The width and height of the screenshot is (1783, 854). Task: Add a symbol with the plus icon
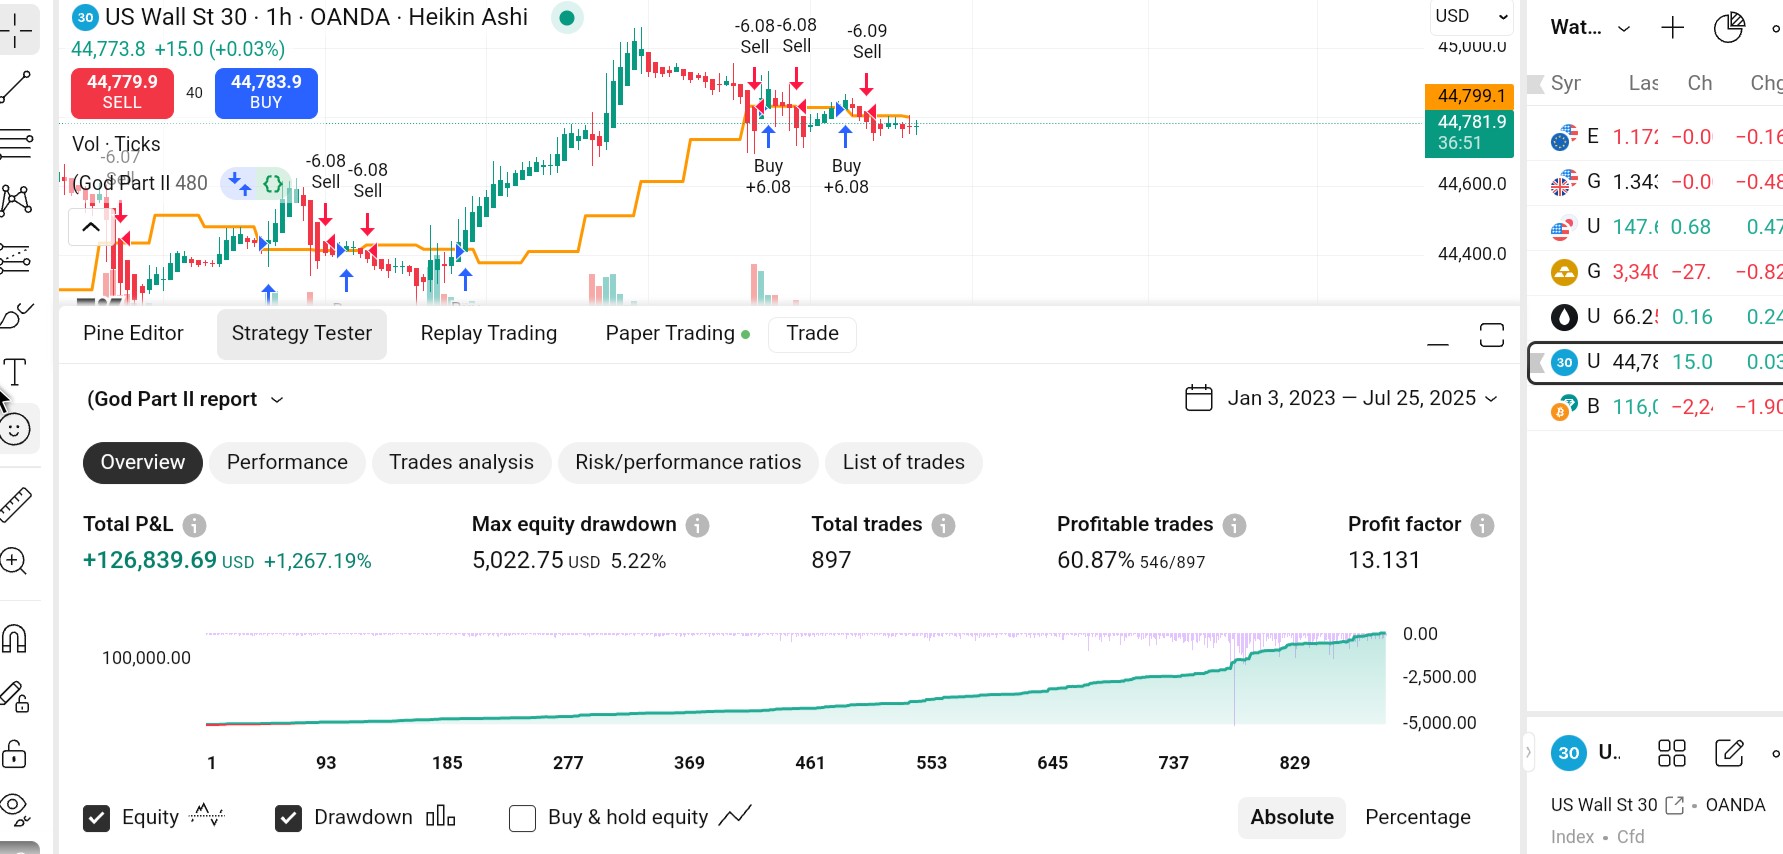click(1671, 27)
